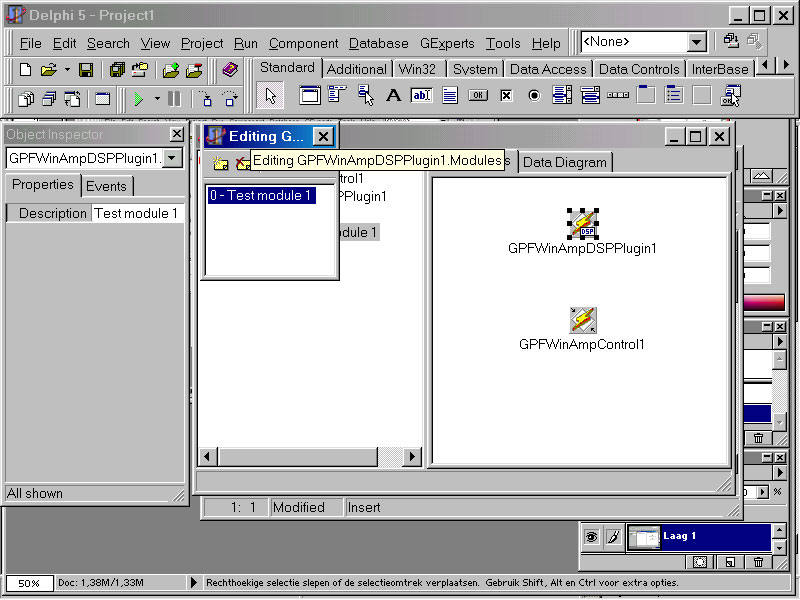Viewport: 800px width, 600px height.
Task: Delete layer using trash icon
Action: pos(759,562)
